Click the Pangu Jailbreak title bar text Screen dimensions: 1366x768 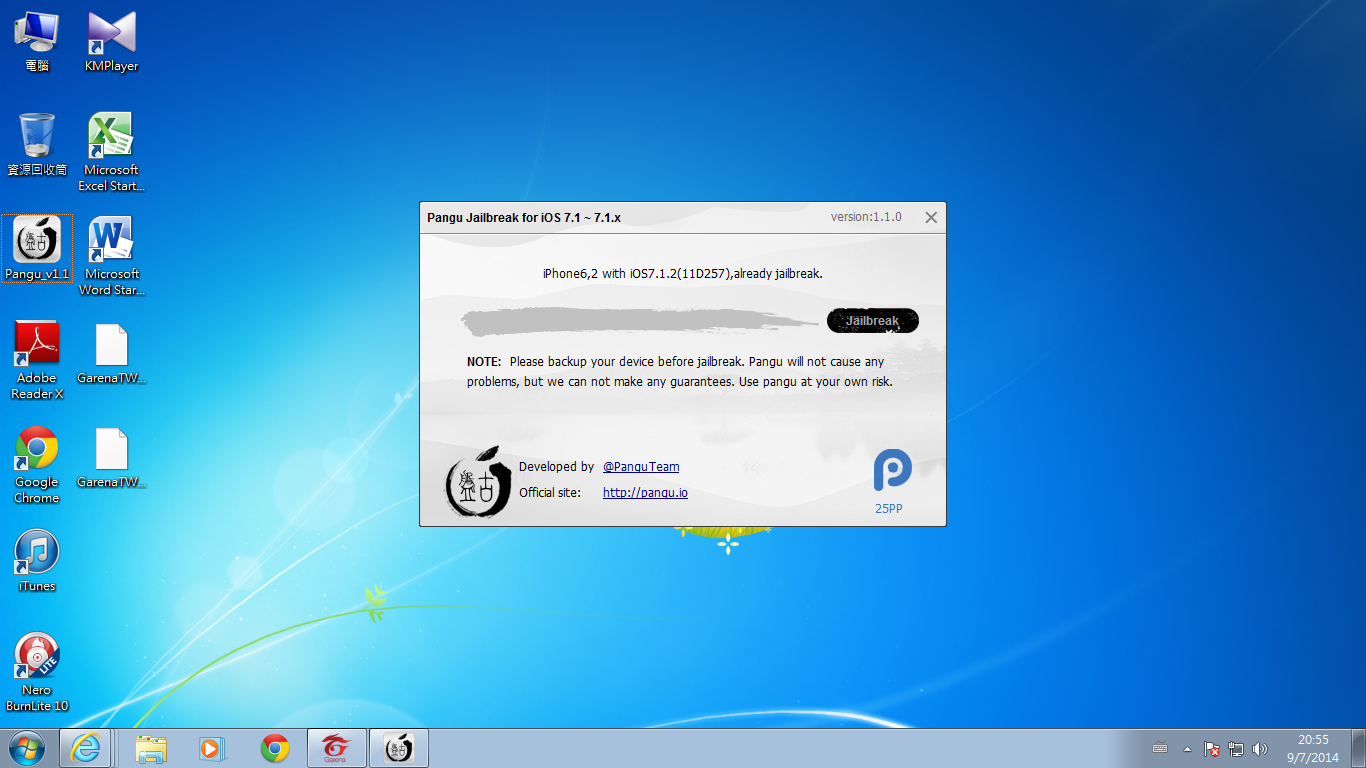tap(524, 217)
